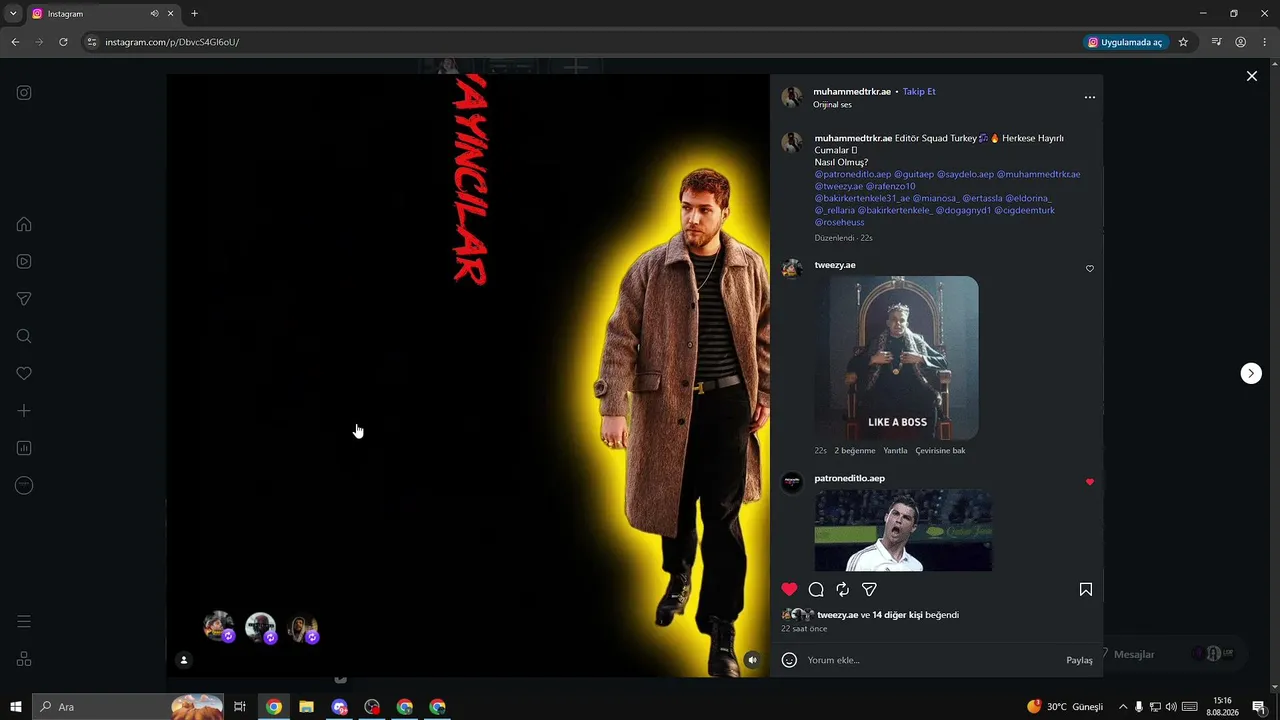Click the Yorum ekle comment field

click(x=932, y=660)
